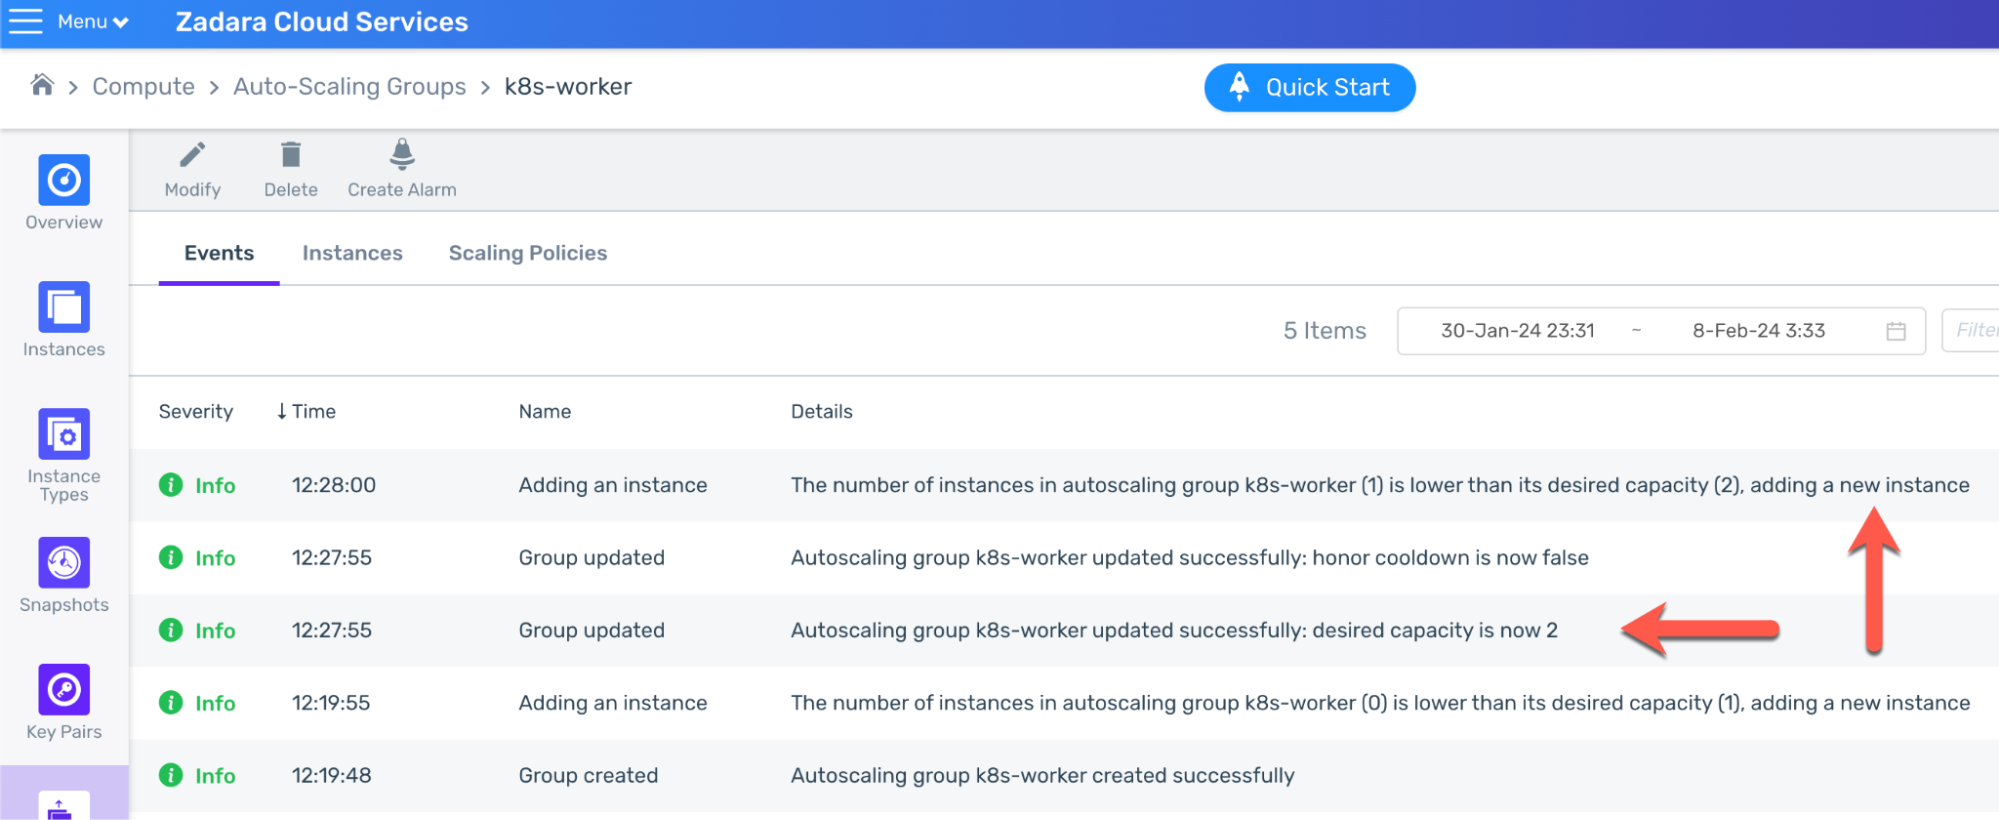1999x820 pixels.
Task: Select 'Group created' event name
Action: 588,775
